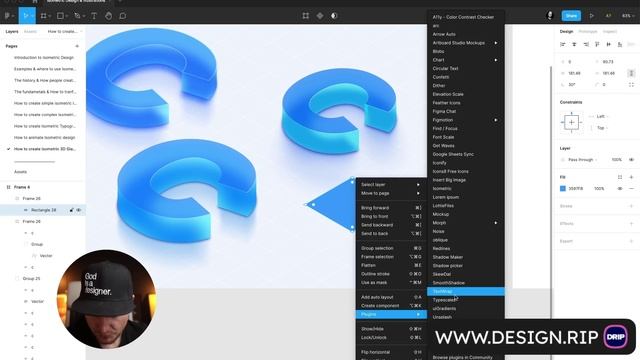The height and width of the screenshot is (360, 640).
Task: Expand Move to page submenu
Action: tap(391, 193)
